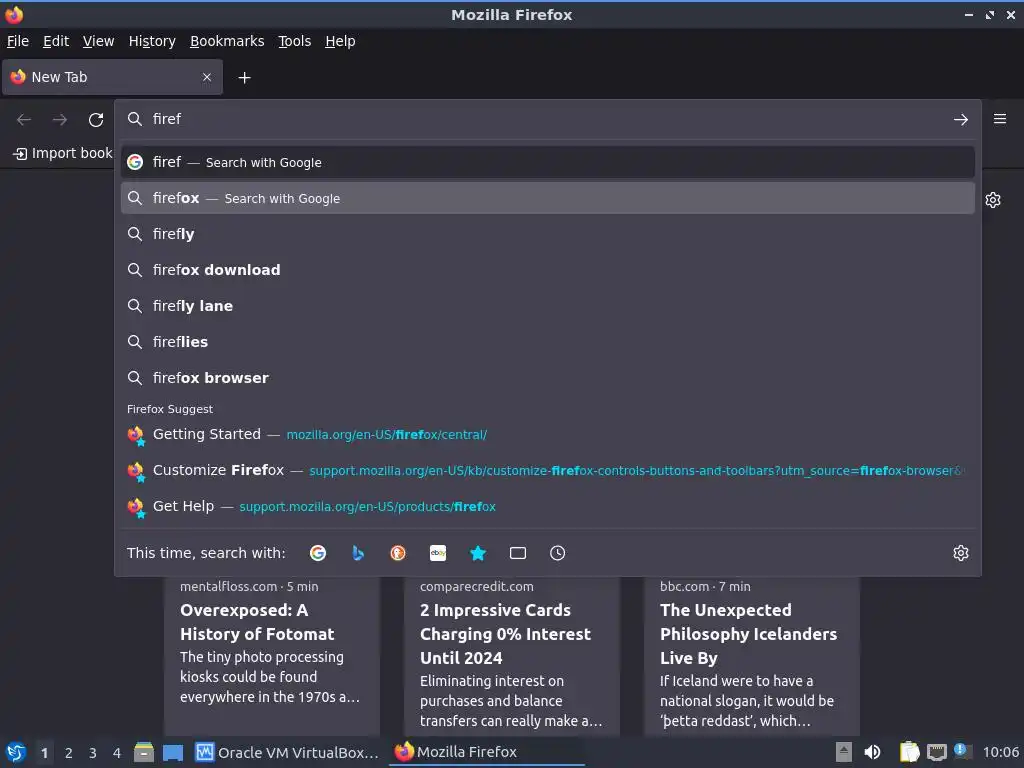
Task: Search bookmarks using the star icon
Action: [x=478, y=553]
